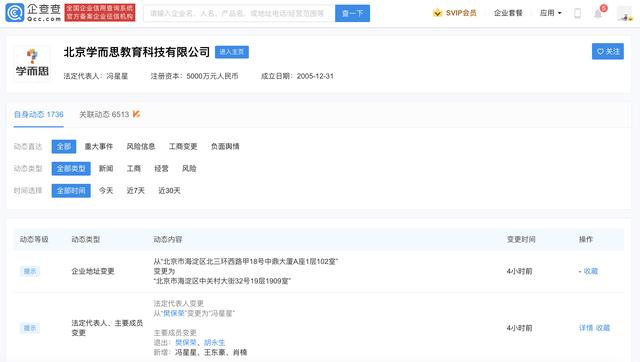This screenshot has height=362, width=640.
Task: Click the 成立日期 2005-12-31 text
Action: 298,76
